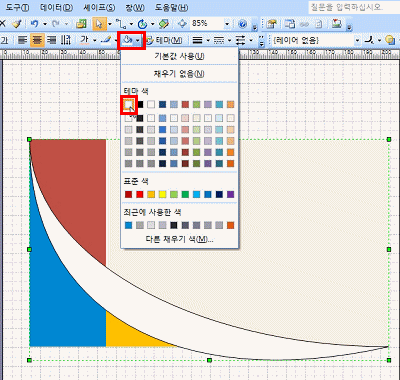Screen dimensions: 400x380
Task: Expand the line pattern dropdown arrow
Action: tap(229, 41)
